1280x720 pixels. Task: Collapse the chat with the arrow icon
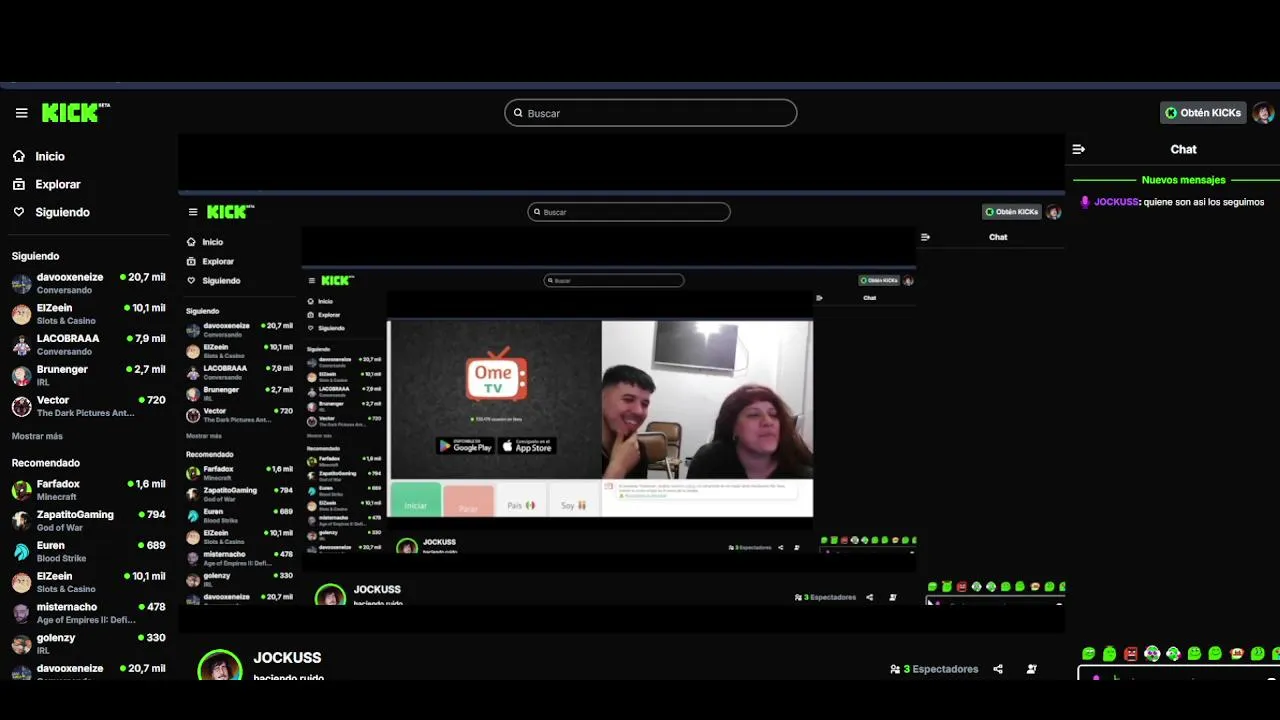[1078, 149]
